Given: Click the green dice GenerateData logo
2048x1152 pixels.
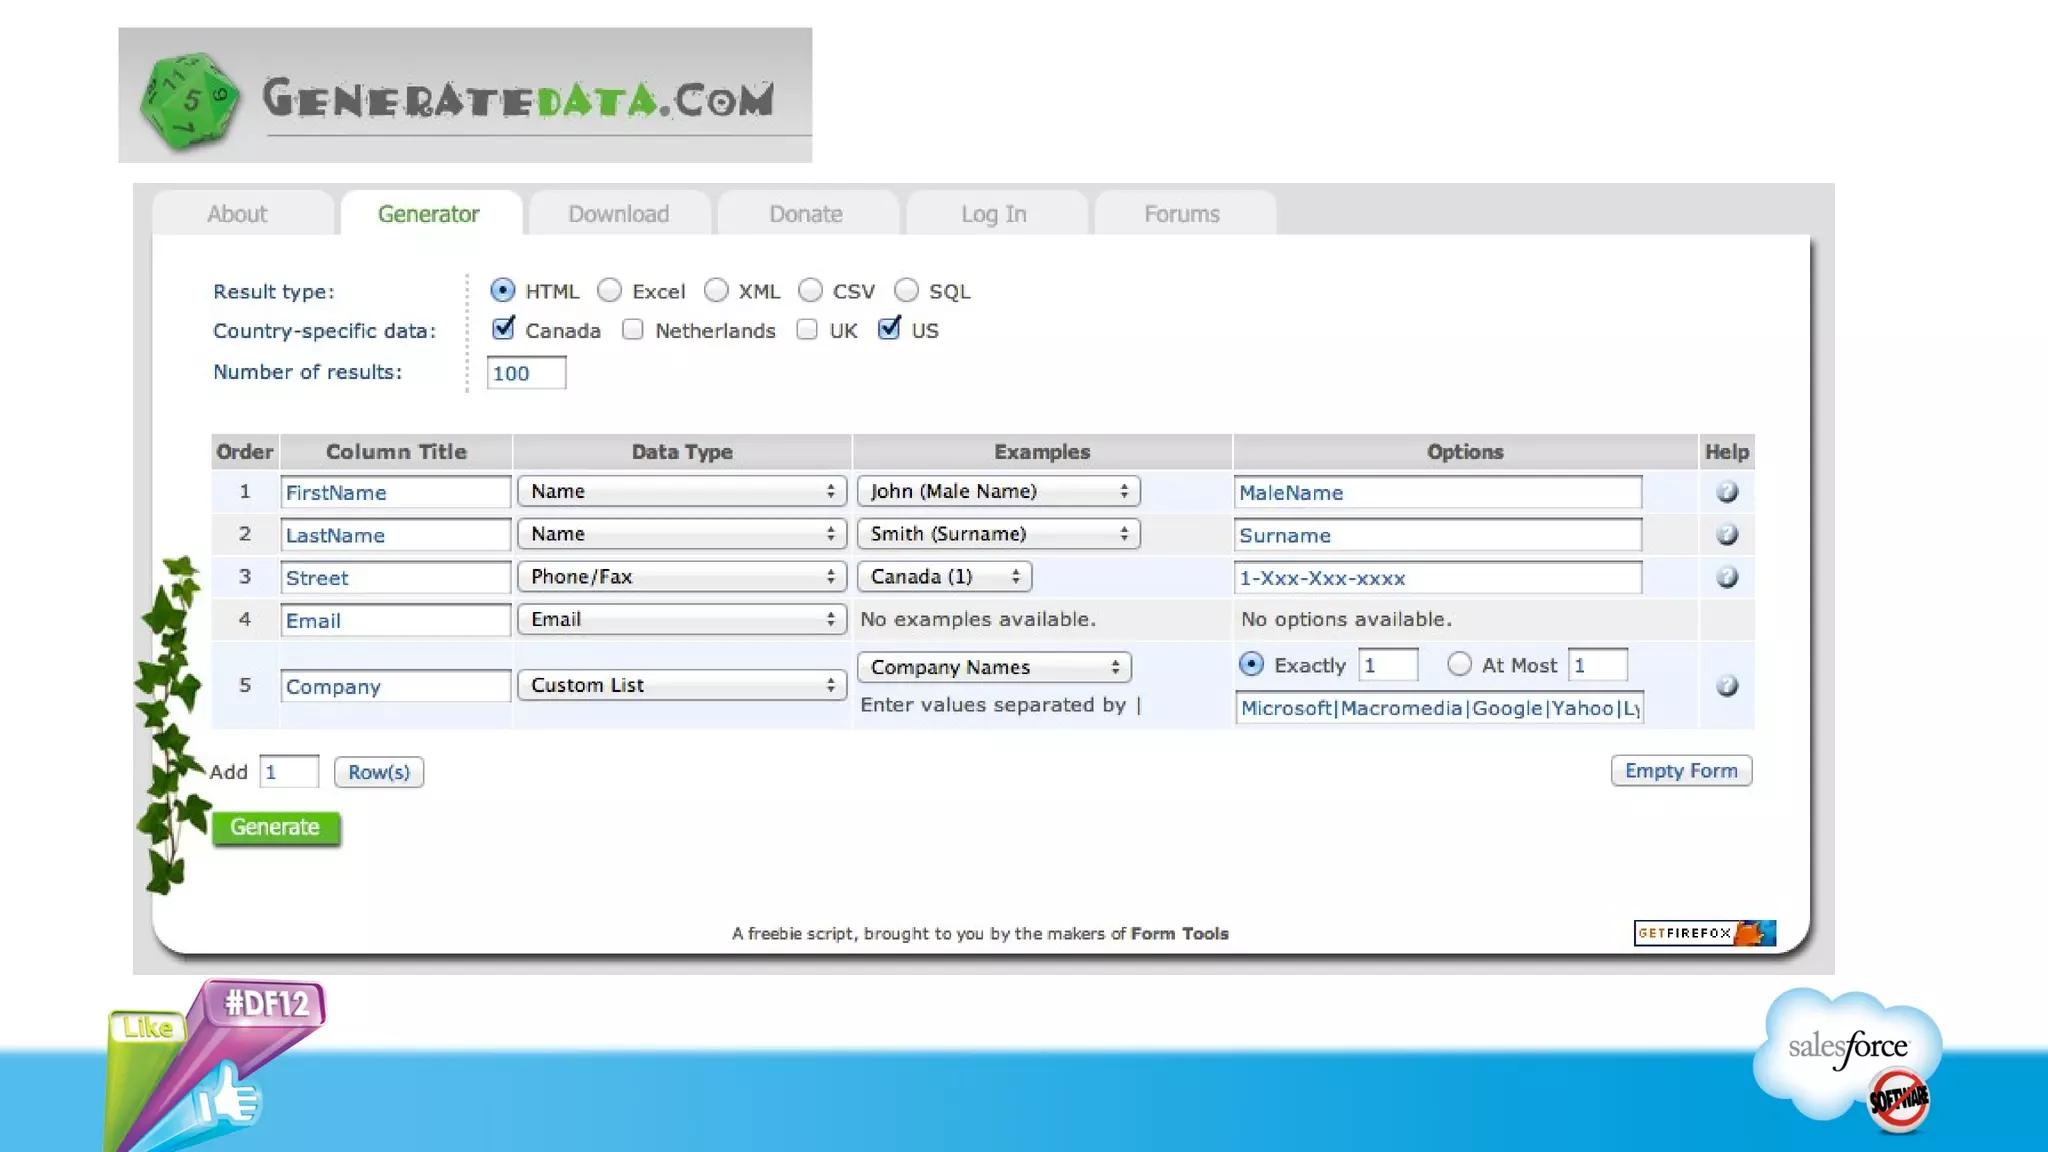Looking at the screenshot, I should tap(189, 100).
